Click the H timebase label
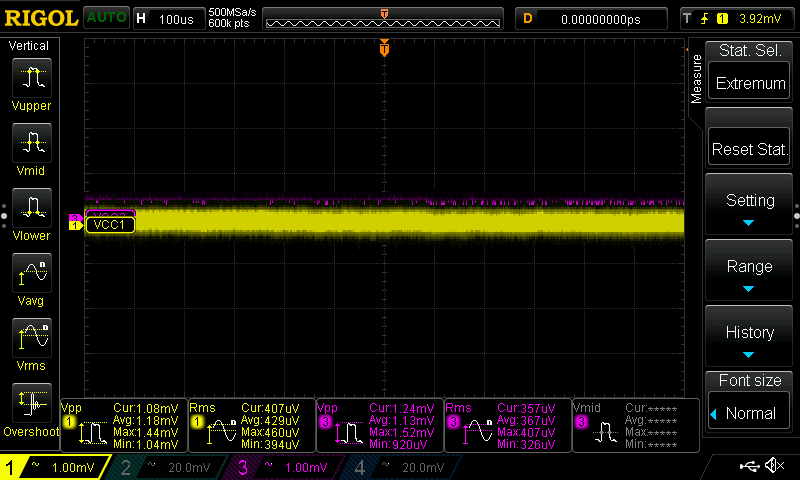The width and height of the screenshot is (800, 480). pos(141,19)
